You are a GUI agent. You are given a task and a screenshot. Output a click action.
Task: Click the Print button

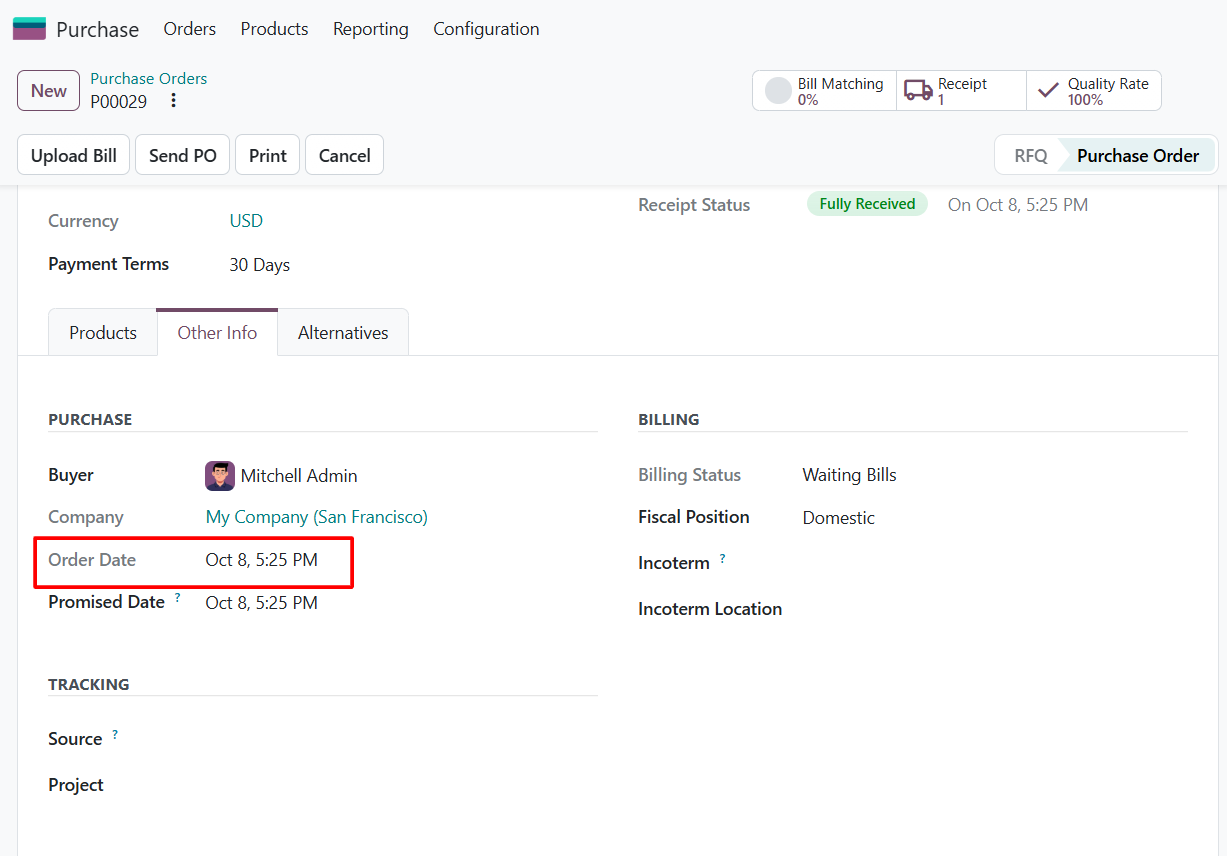(268, 155)
